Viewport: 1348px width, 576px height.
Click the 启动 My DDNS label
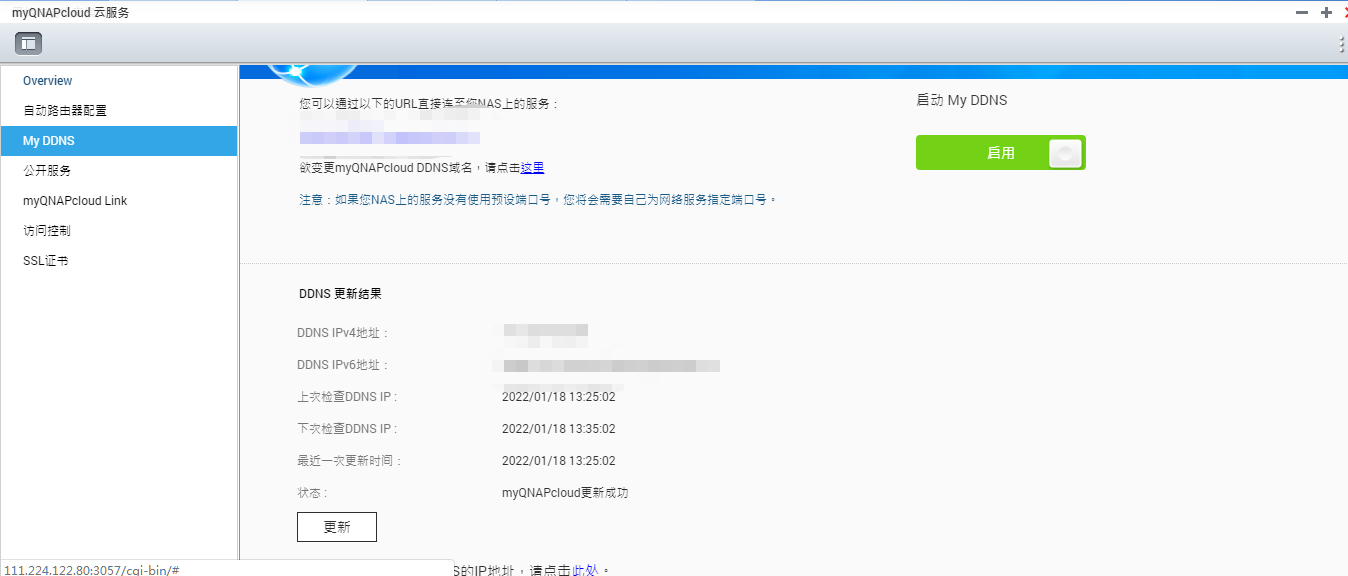pos(961,100)
